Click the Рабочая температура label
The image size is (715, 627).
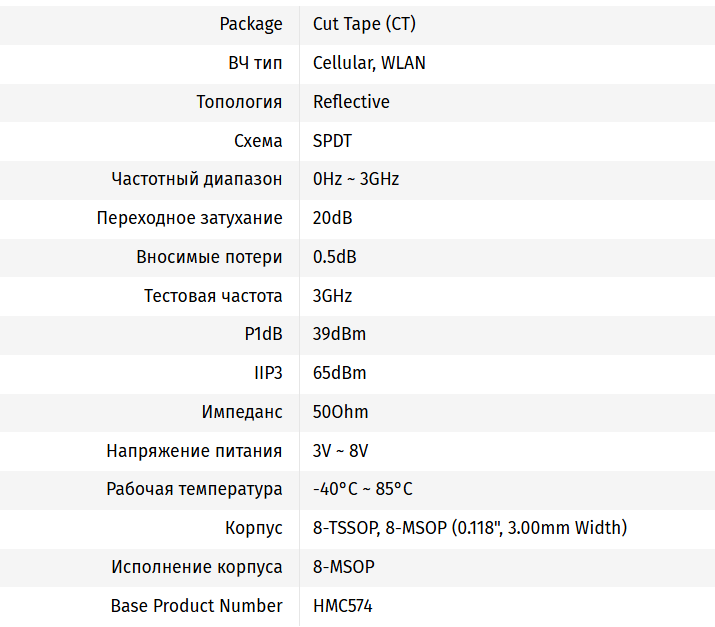tap(194, 489)
